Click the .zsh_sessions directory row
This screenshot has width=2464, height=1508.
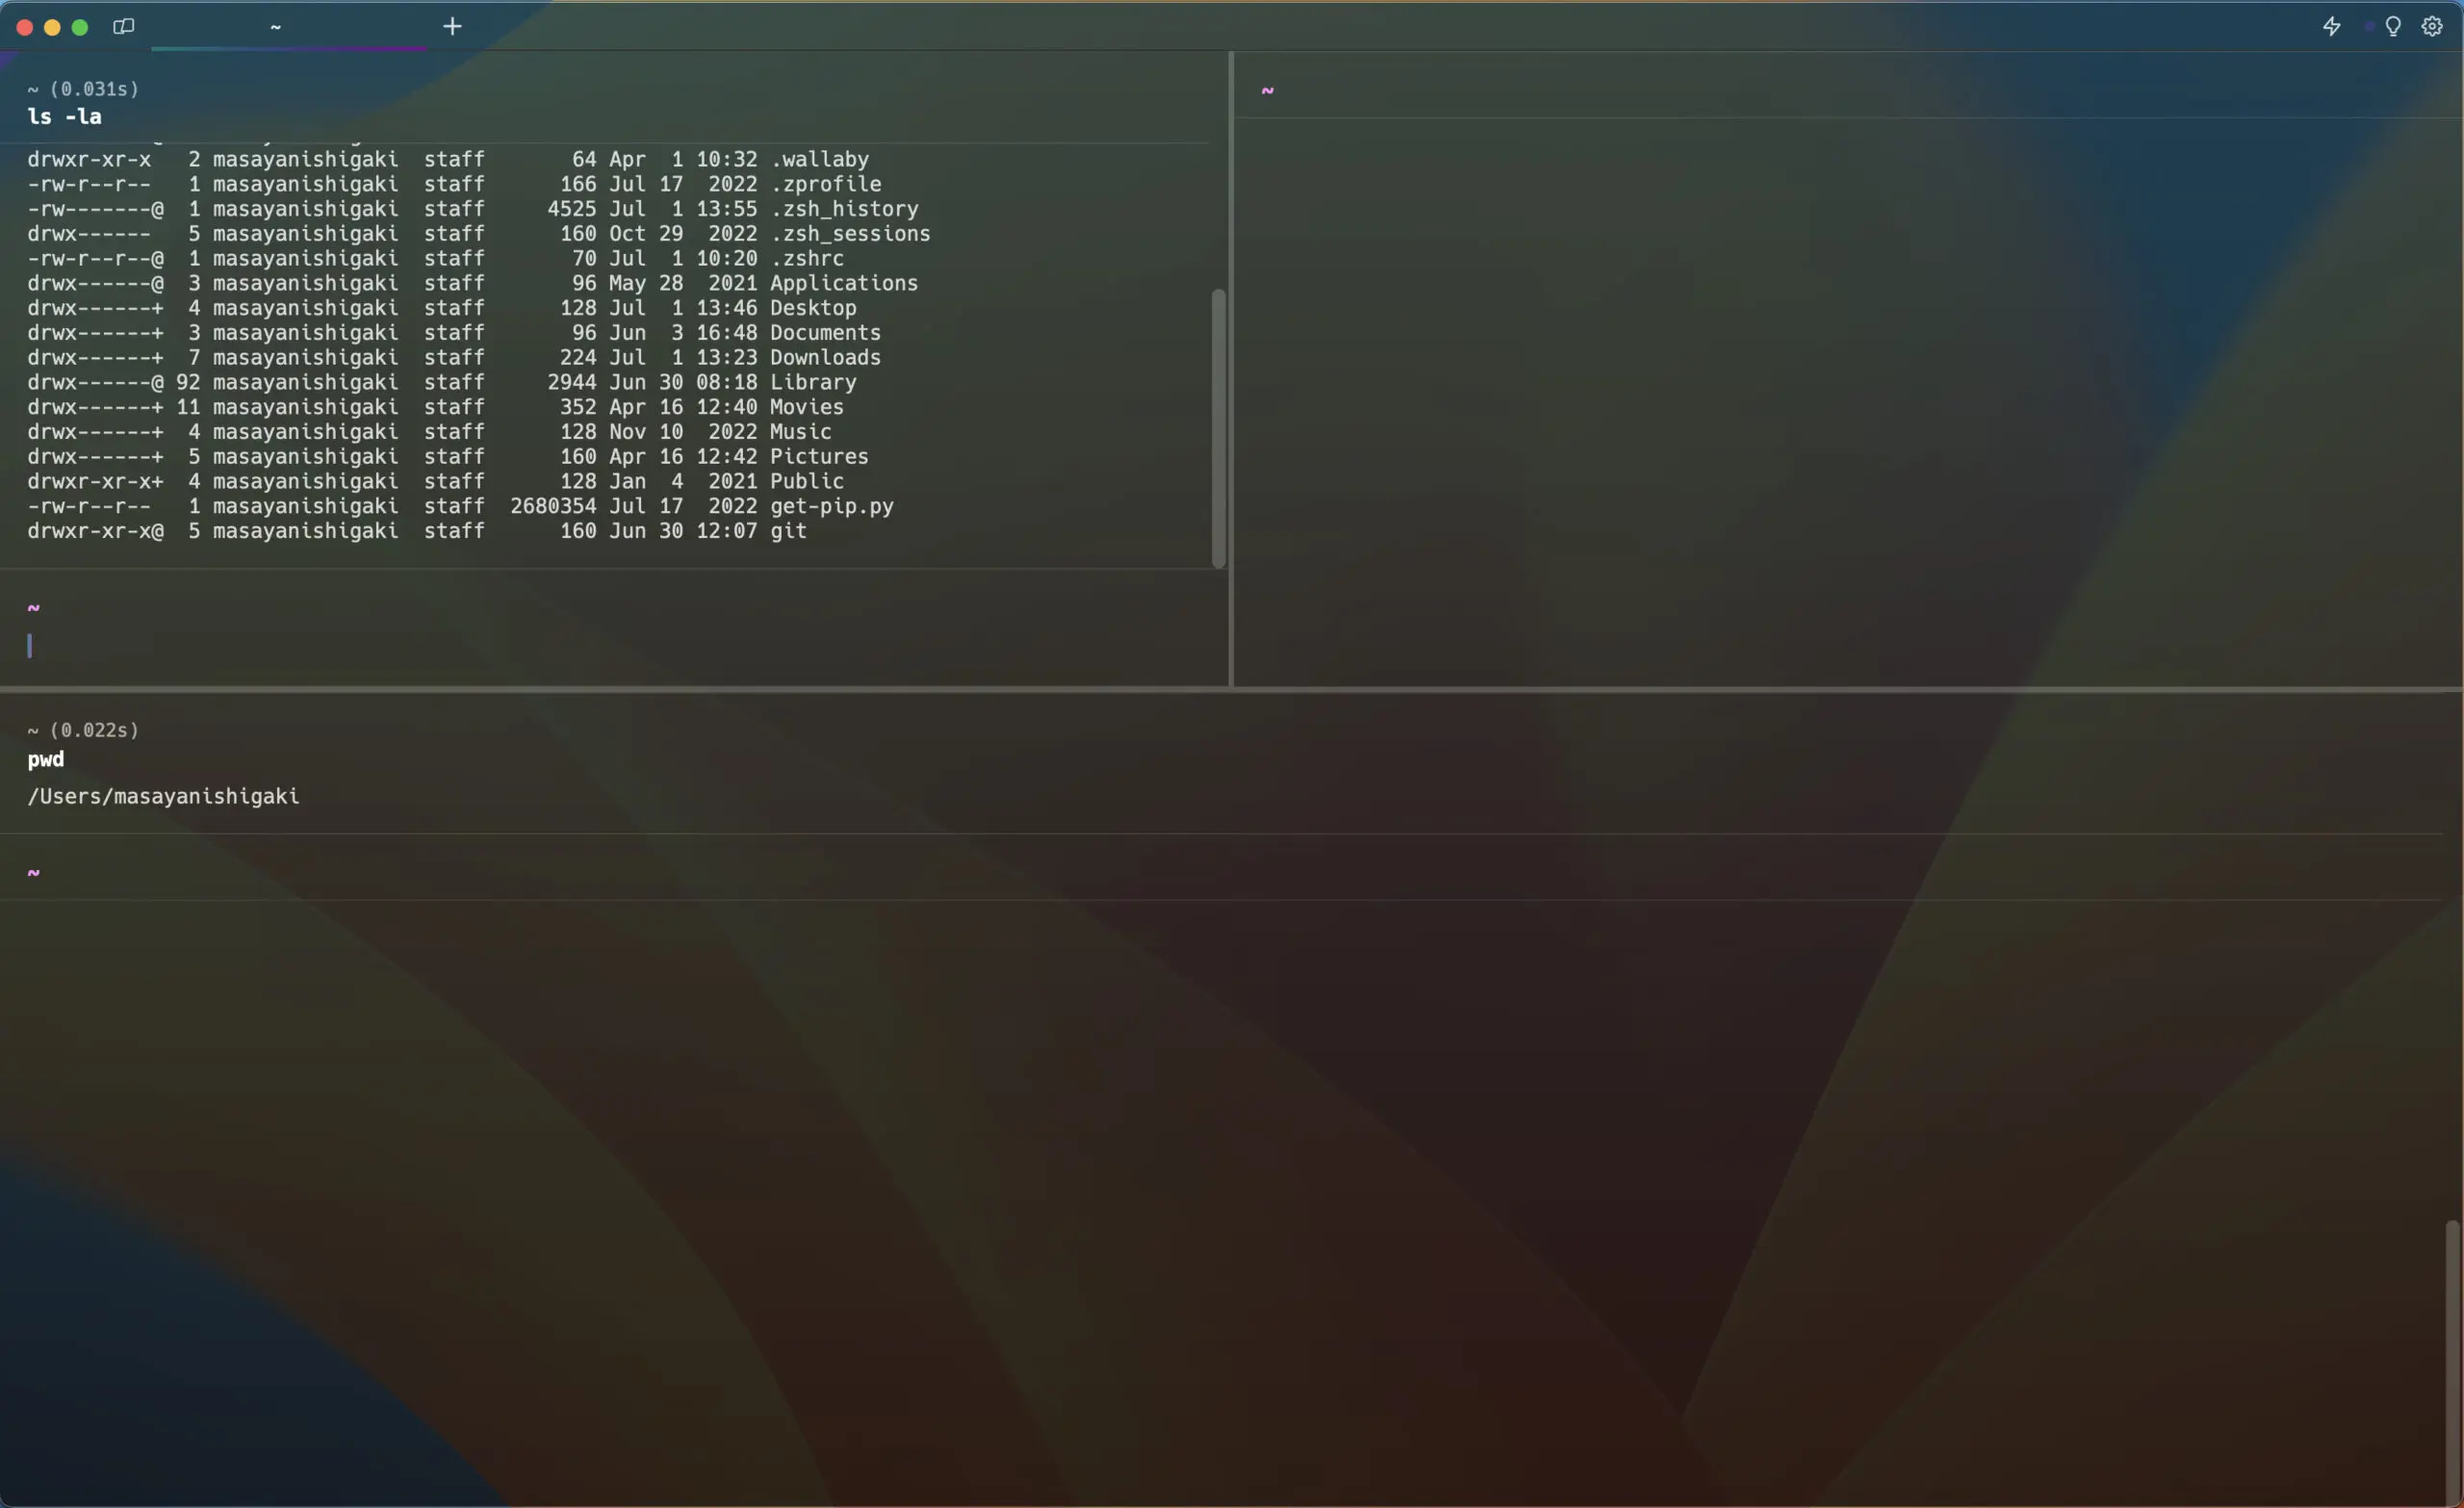pos(479,234)
